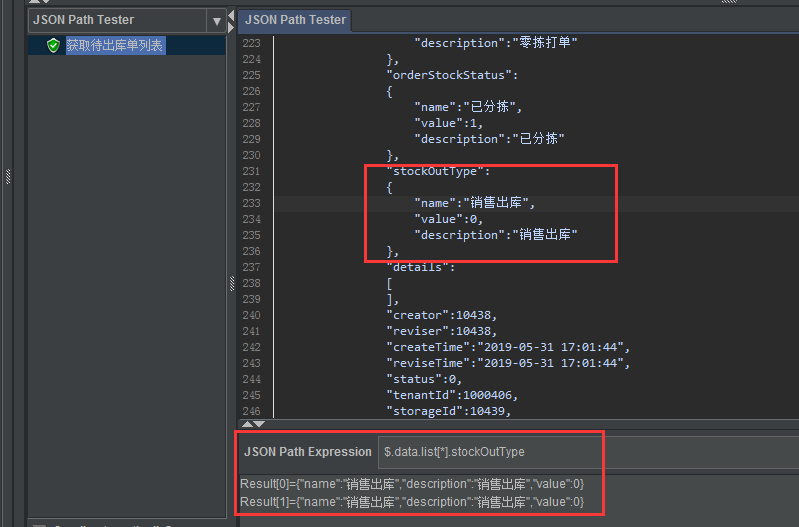Click line number 231 in gutter
This screenshot has width=799, height=527.
tap(251, 171)
